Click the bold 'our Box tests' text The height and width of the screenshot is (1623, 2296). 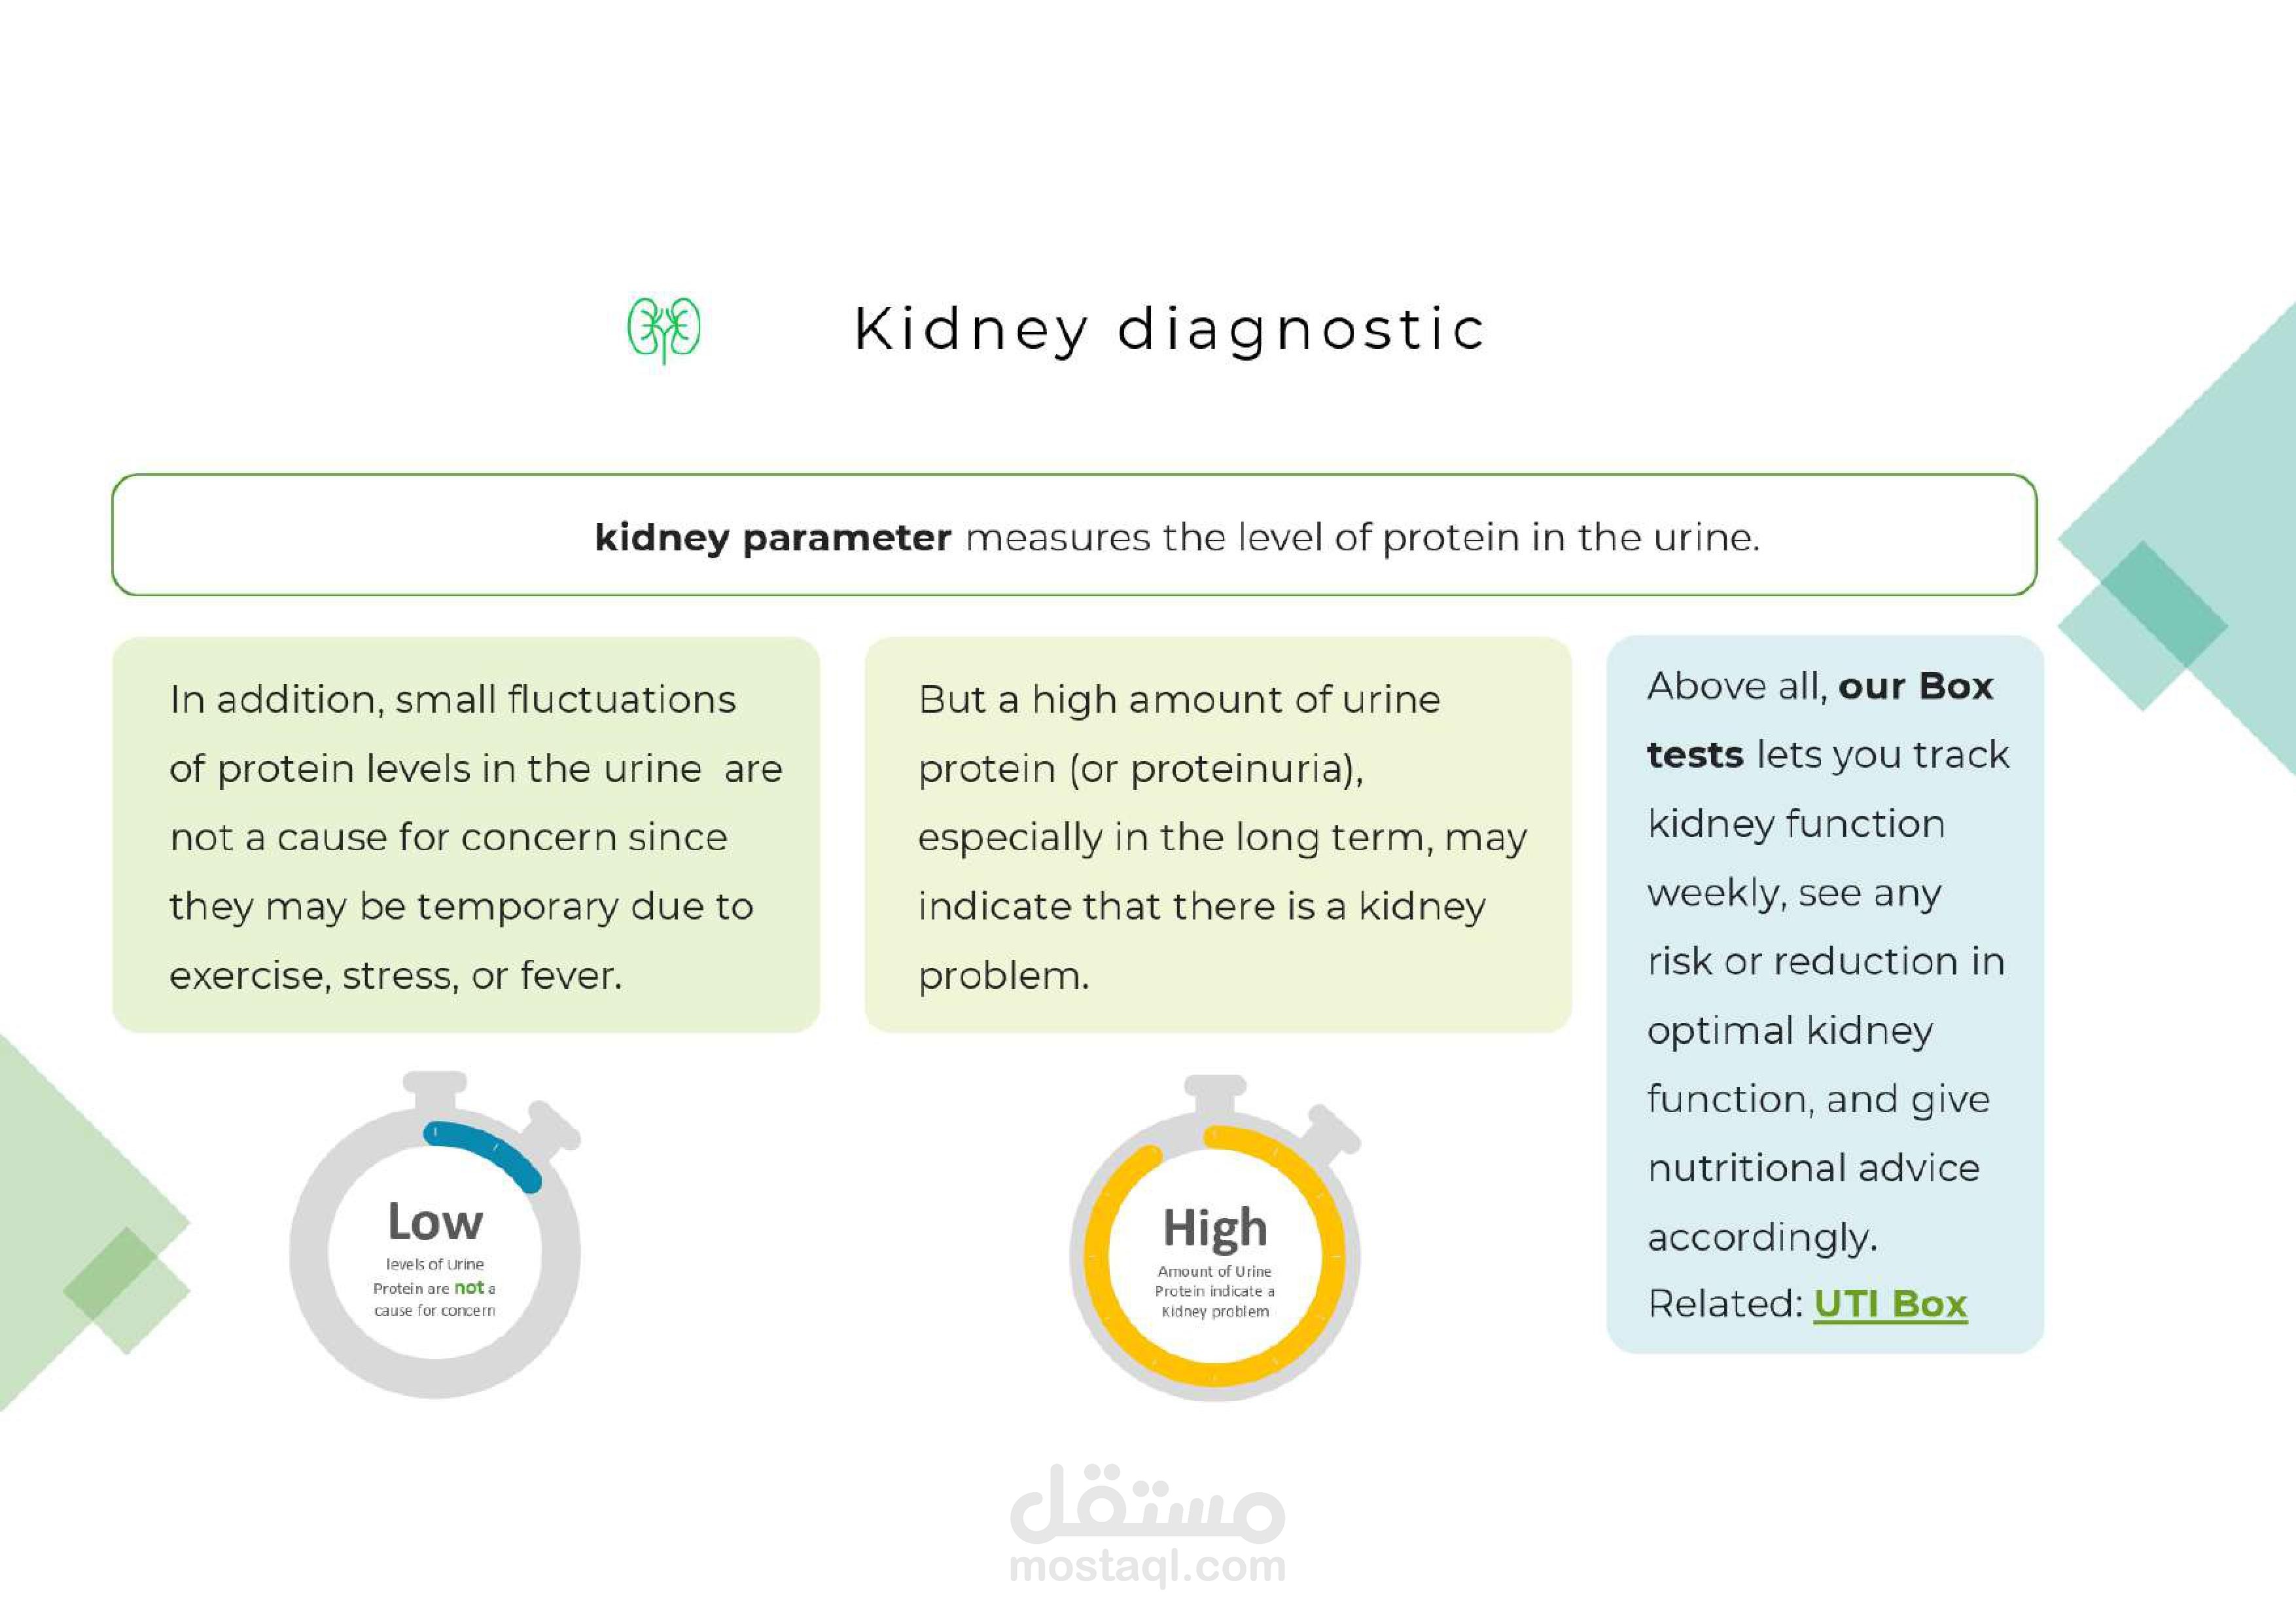tap(1820, 720)
